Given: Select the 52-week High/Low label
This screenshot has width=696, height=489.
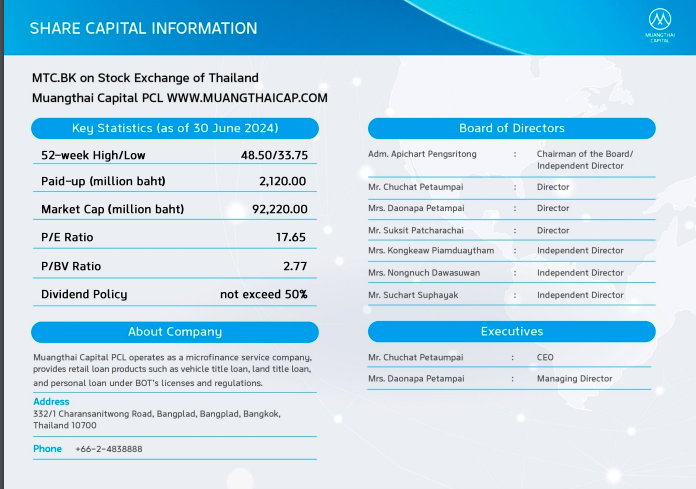Looking at the screenshot, I should 93,155.
